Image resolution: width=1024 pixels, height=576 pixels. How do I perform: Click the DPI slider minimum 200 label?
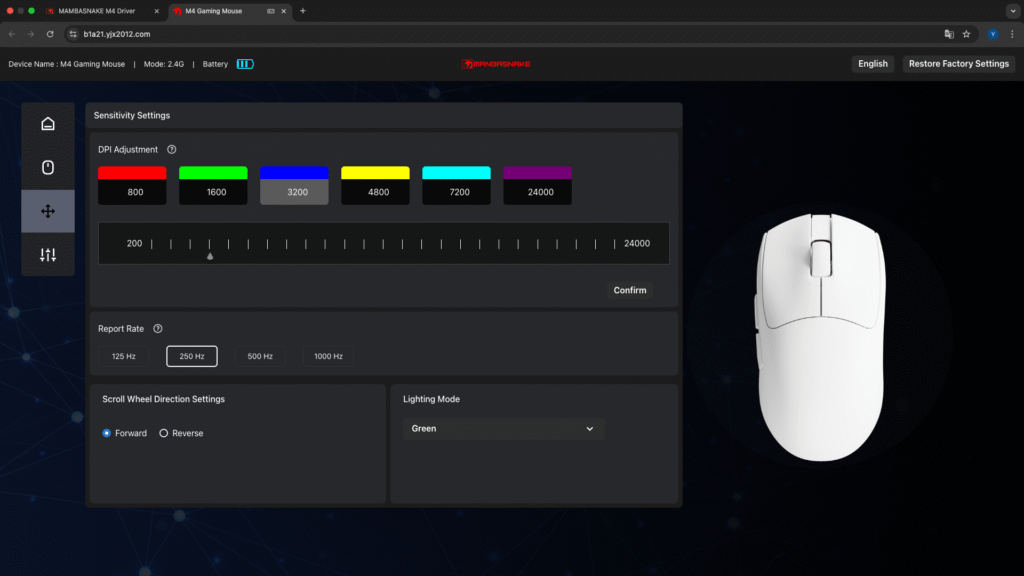point(134,243)
